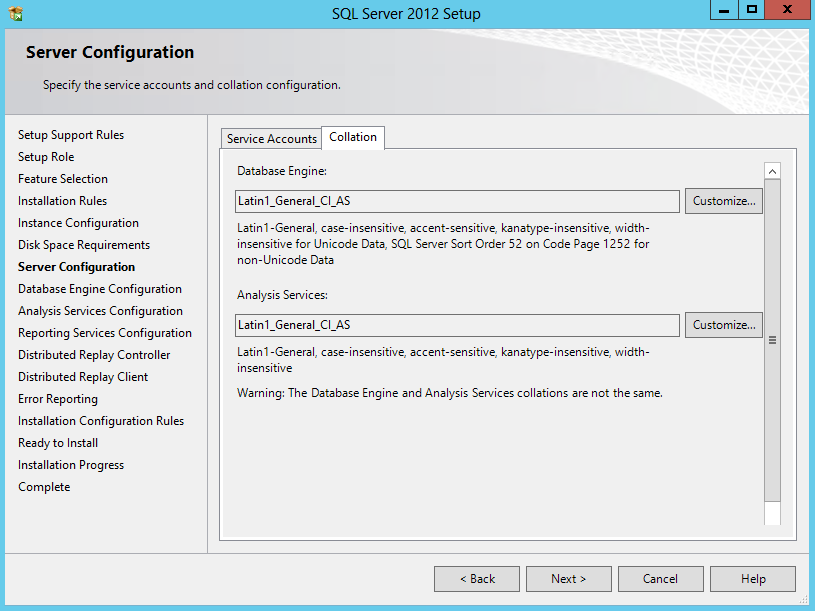Select the Distributed Replay Client step
This screenshot has height=611, width=815.
[x=83, y=377]
